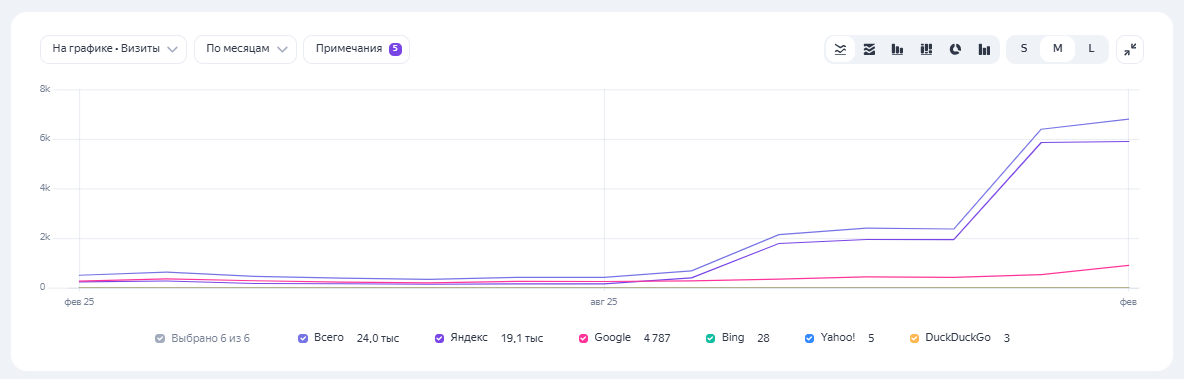
Task: Uncheck the 'Bing' series checkbox
Action: tap(710, 338)
